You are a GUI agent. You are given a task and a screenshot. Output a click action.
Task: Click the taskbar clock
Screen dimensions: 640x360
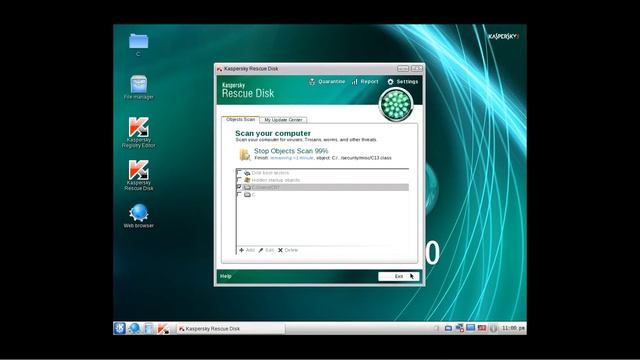click(513, 328)
